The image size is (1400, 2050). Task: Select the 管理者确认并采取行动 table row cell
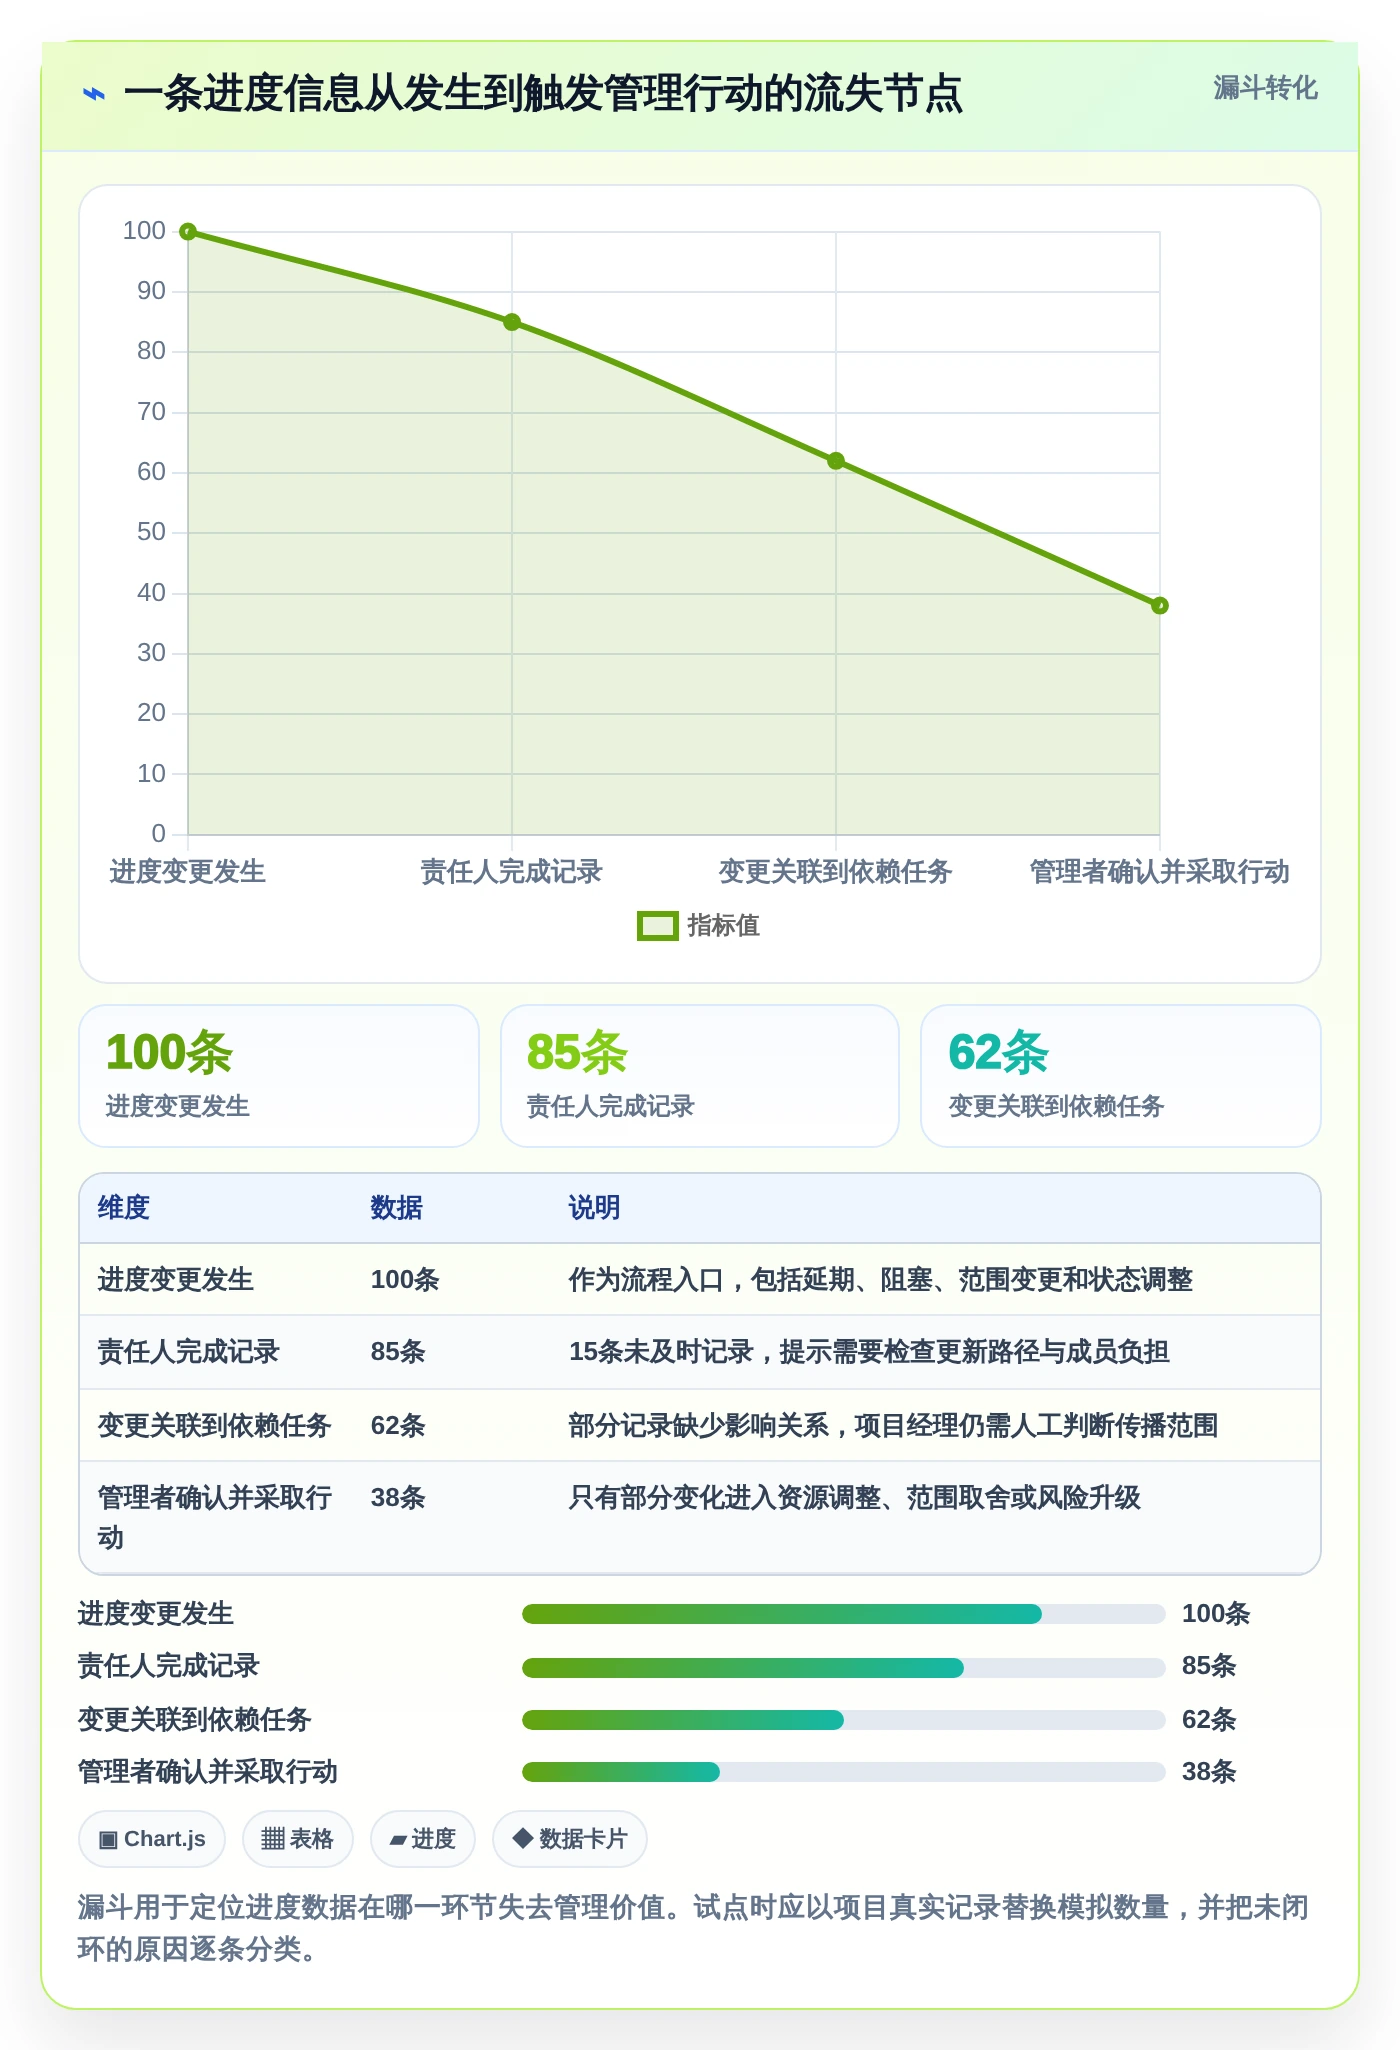coord(215,1517)
